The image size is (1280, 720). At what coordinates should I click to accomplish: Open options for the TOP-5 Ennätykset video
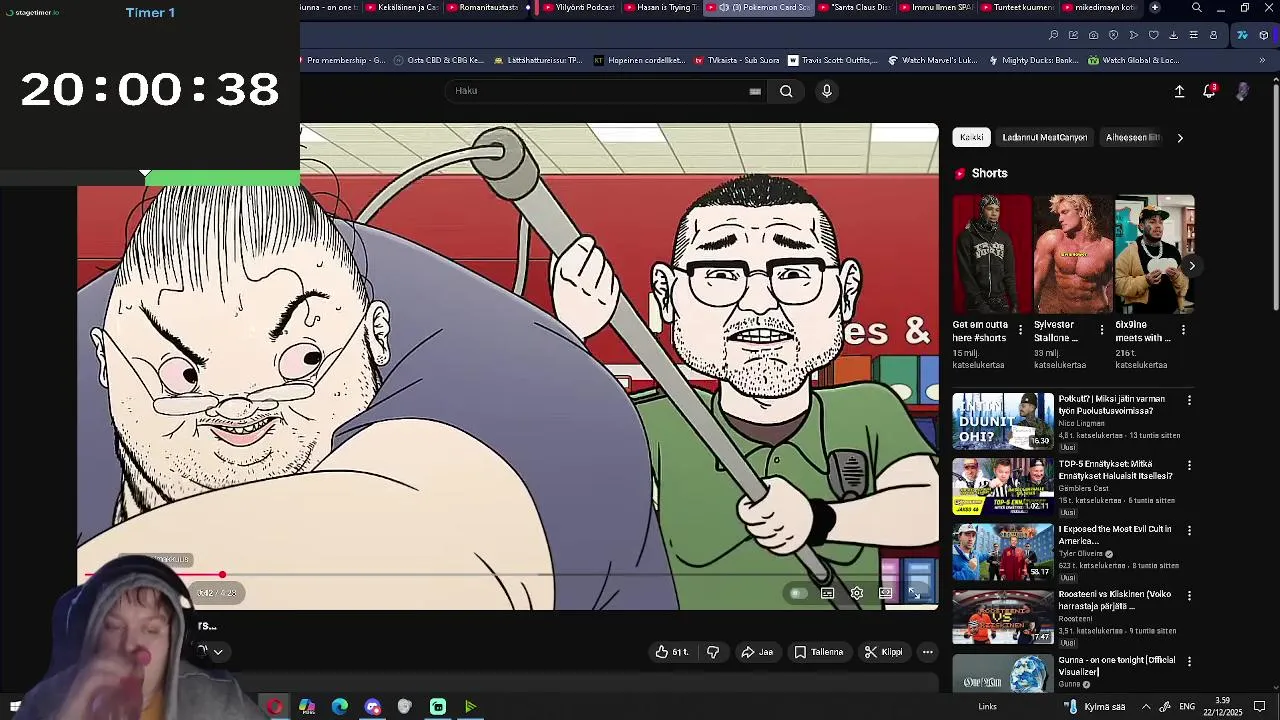click(1189, 465)
